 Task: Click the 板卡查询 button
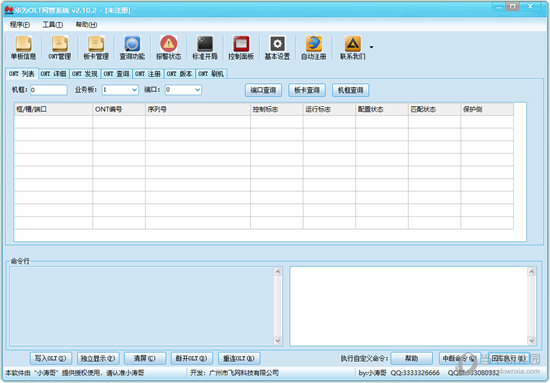pos(307,90)
